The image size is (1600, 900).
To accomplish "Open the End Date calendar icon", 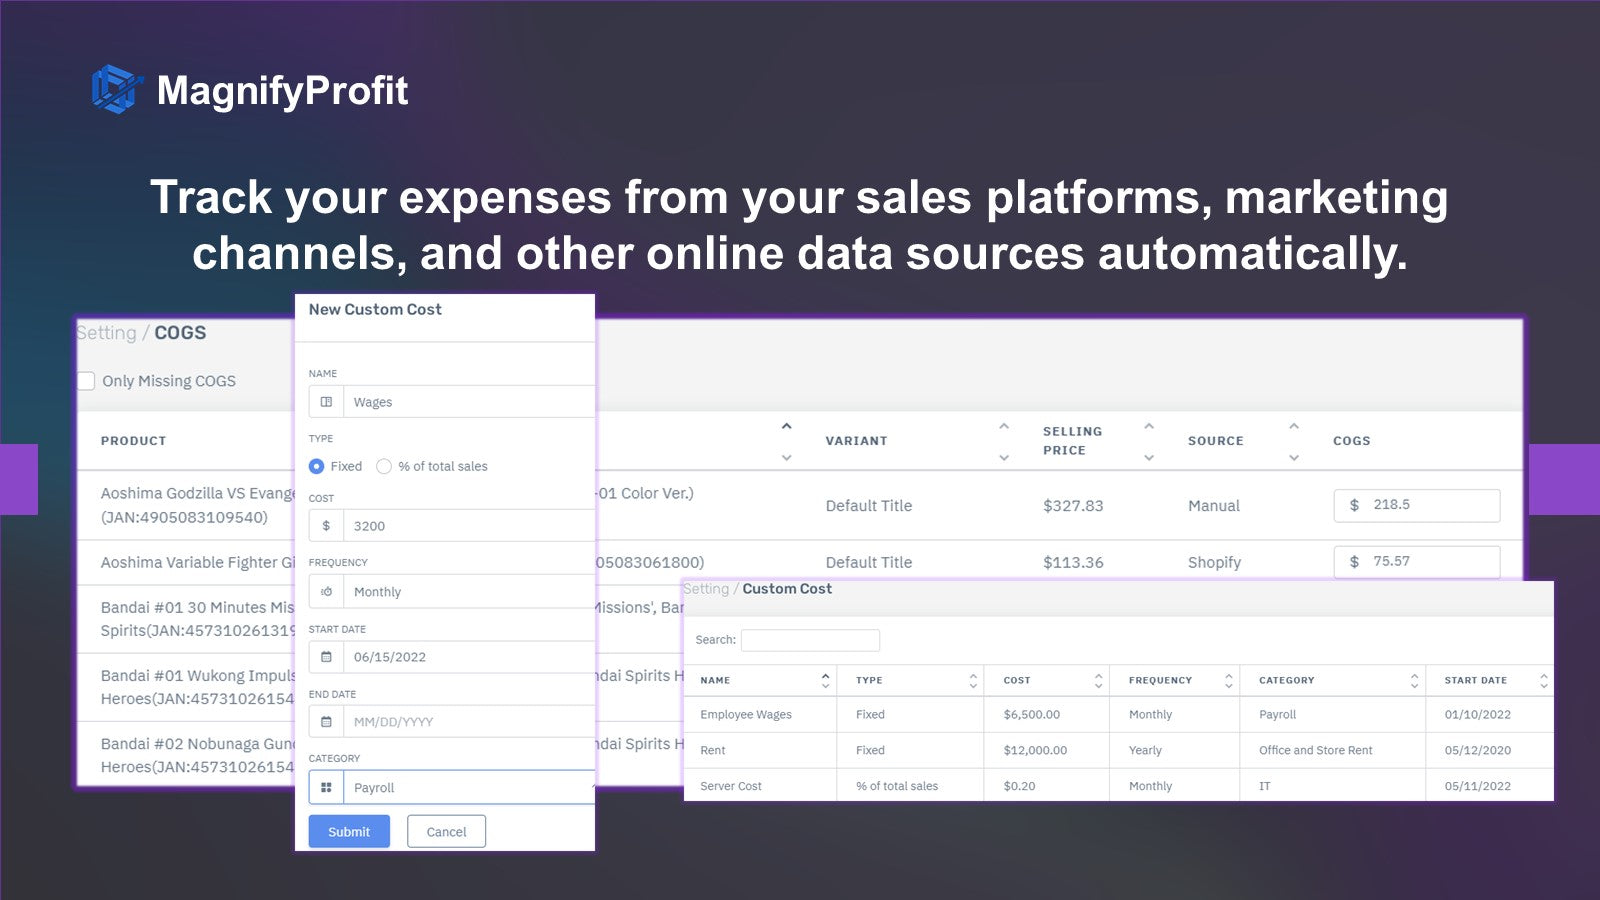I will point(326,722).
